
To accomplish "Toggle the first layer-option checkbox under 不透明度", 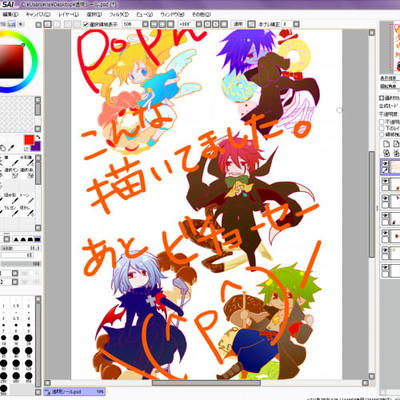I will 382,122.
